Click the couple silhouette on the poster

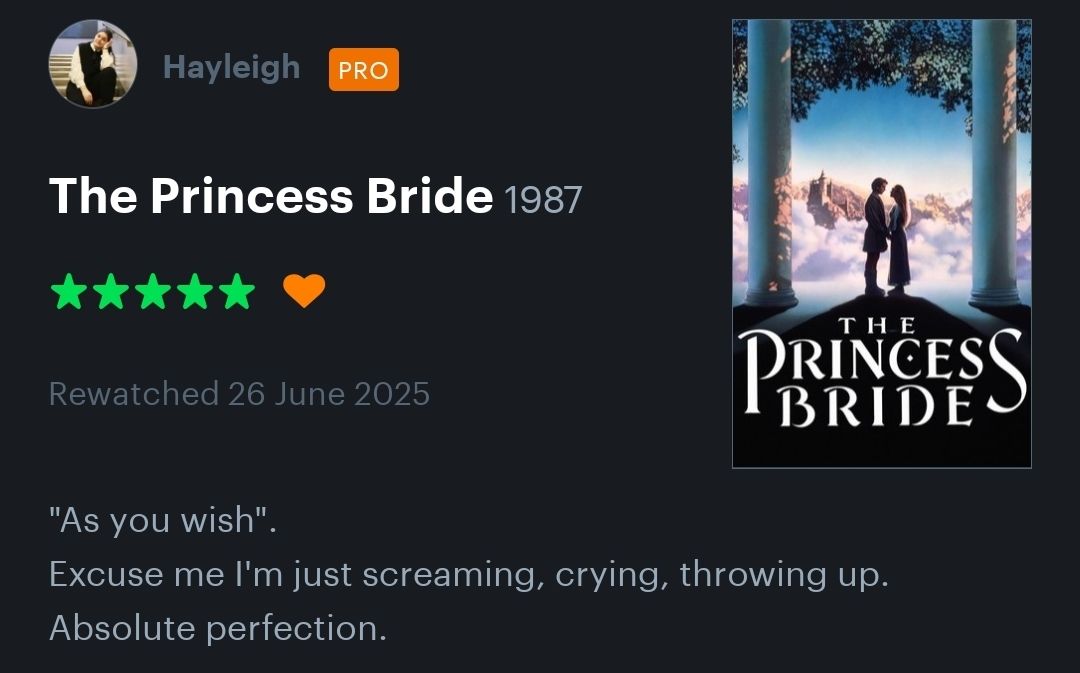(886, 237)
